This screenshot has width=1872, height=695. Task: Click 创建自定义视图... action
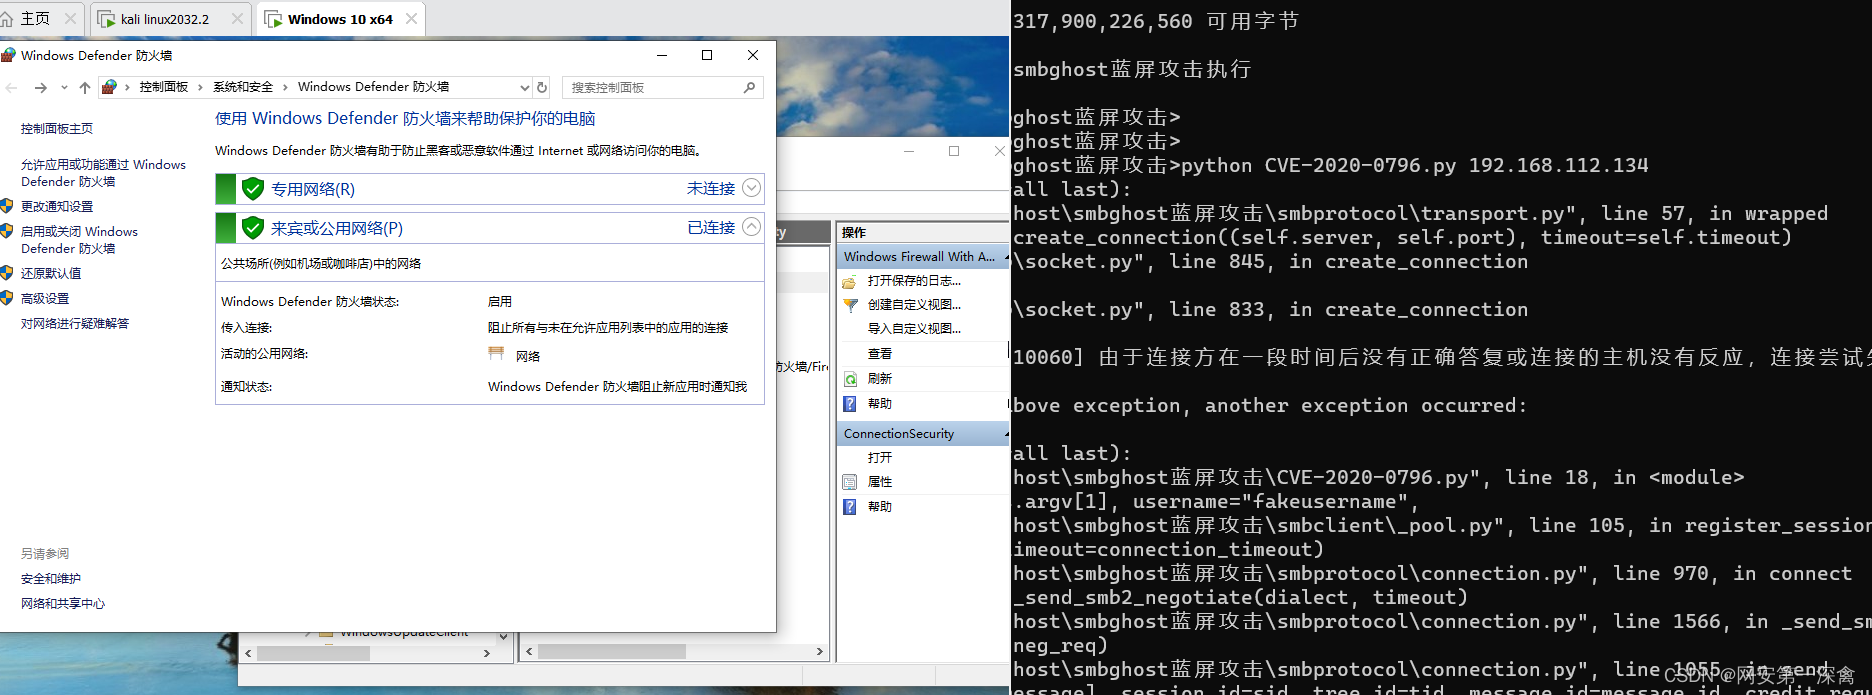pos(914,305)
